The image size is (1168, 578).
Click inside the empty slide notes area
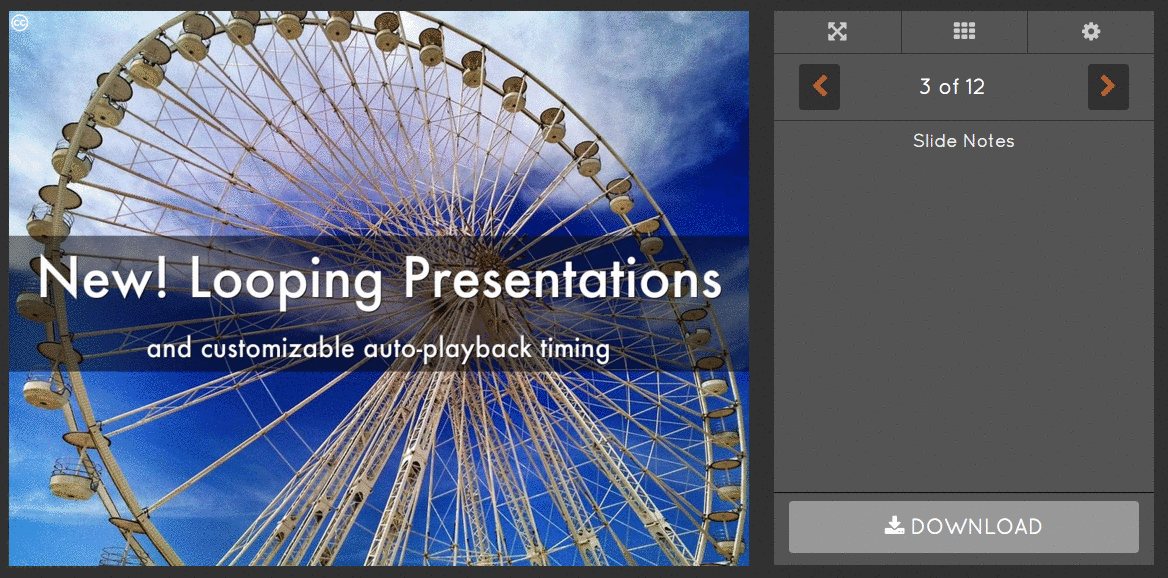963,320
